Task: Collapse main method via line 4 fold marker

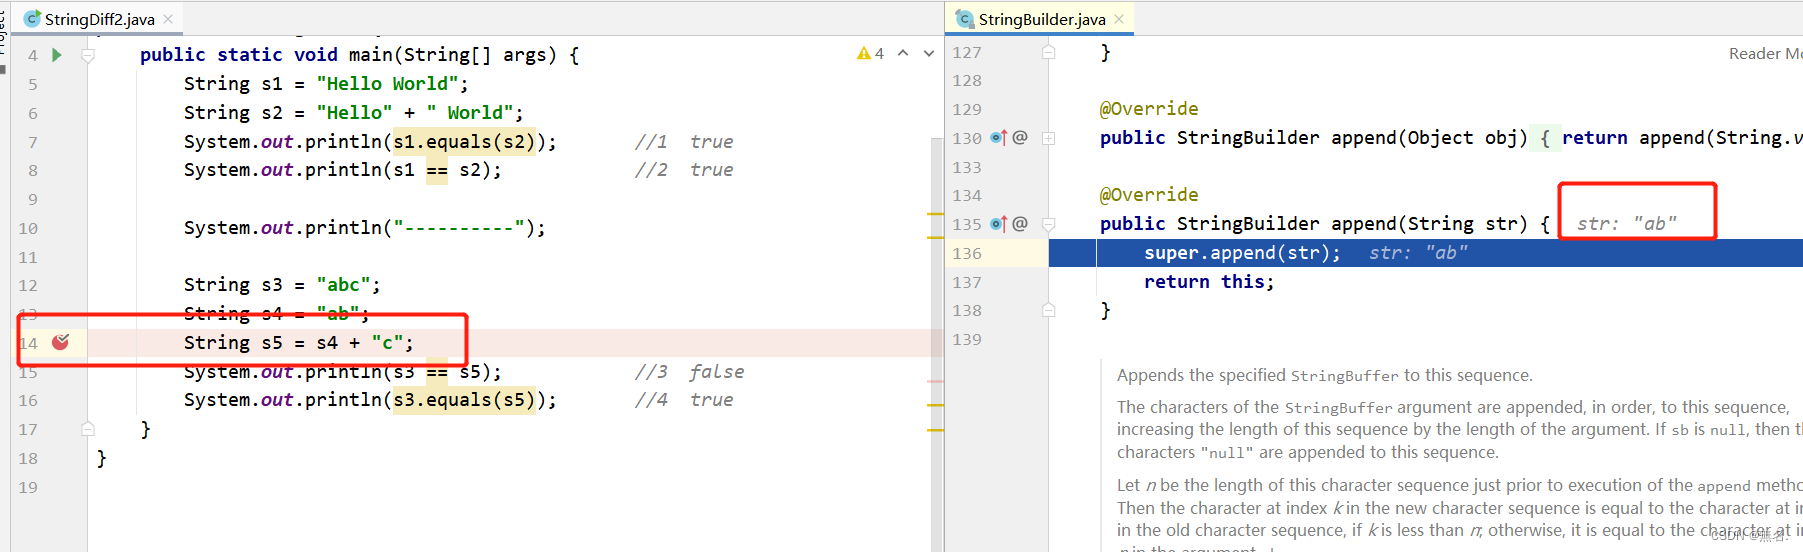Action: point(88,55)
